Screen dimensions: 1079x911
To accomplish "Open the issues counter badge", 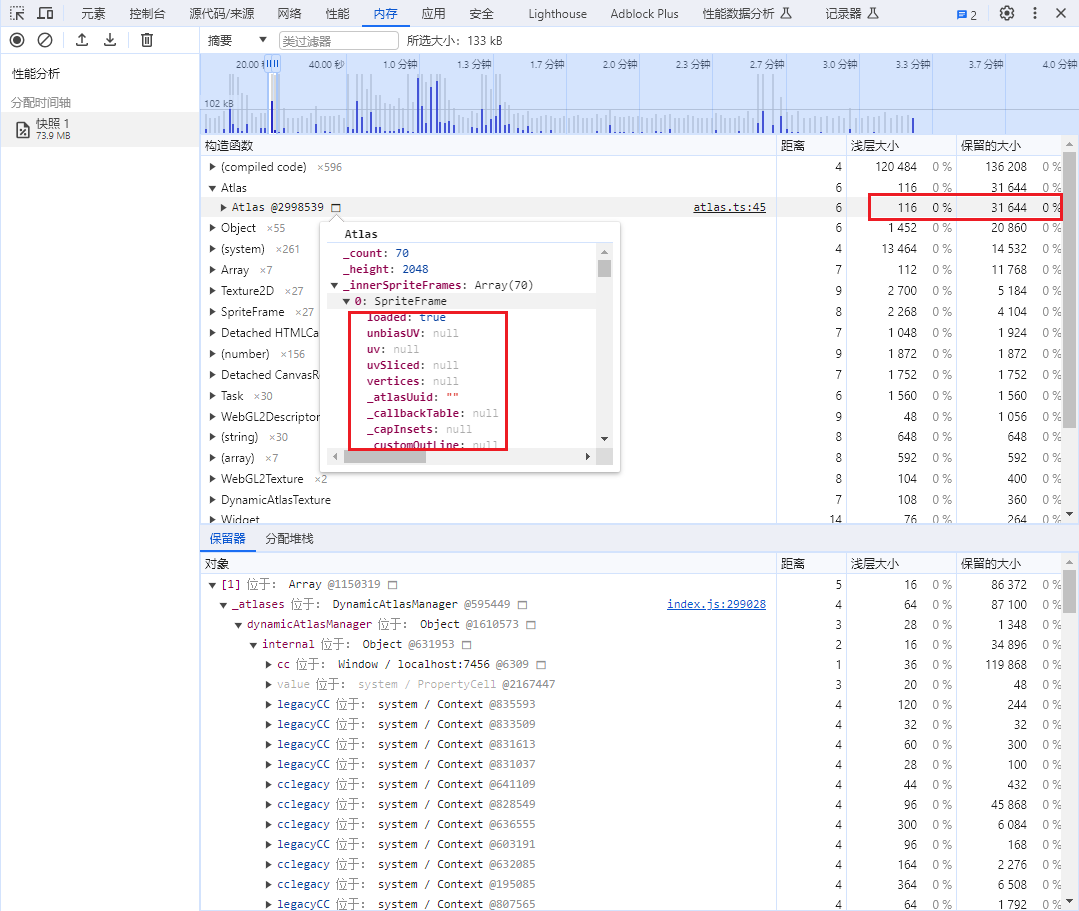I will [x=966, y=14].
